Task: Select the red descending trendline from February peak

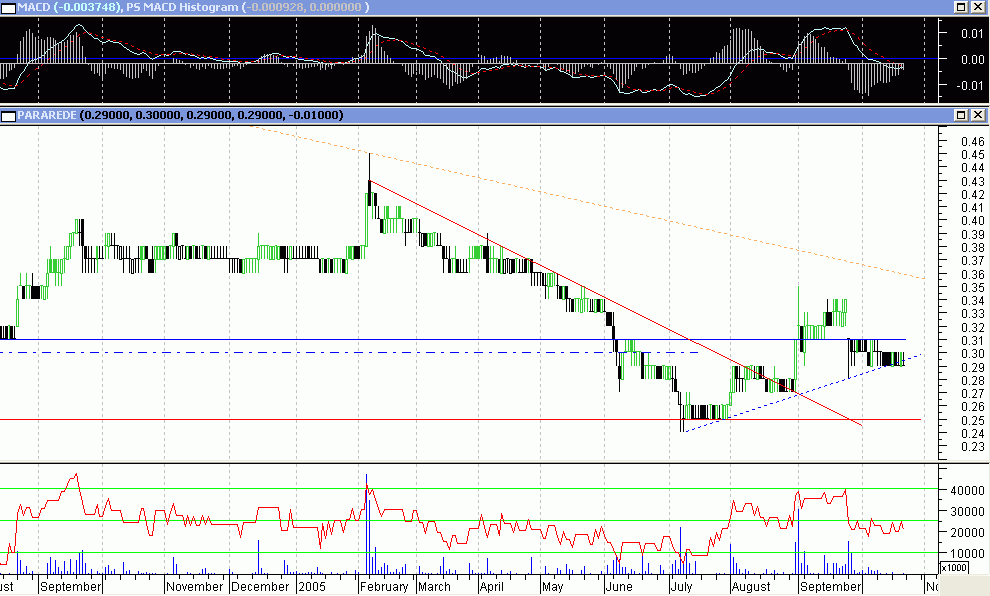Action: coord(615,304)
